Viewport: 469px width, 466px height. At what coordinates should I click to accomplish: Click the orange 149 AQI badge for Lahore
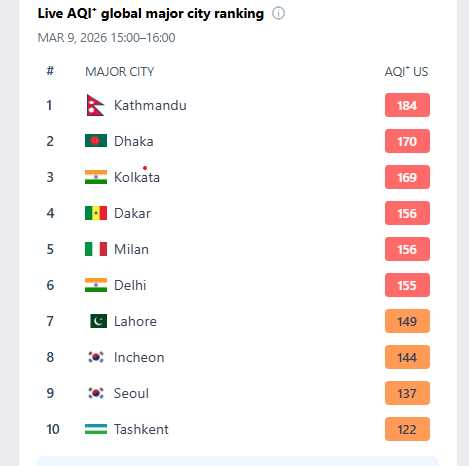click(x=407, y=321)
